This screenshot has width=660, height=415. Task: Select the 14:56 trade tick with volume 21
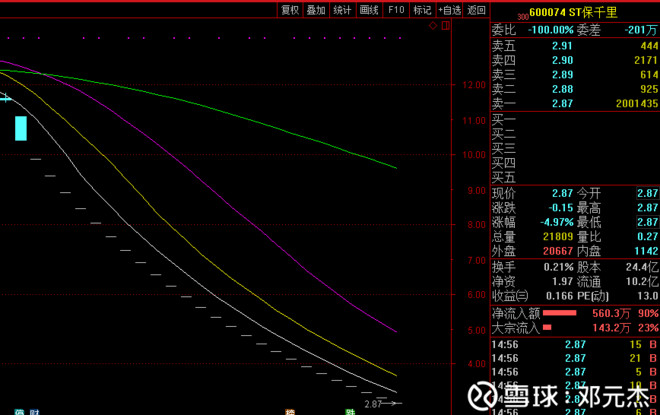[575, 358]
